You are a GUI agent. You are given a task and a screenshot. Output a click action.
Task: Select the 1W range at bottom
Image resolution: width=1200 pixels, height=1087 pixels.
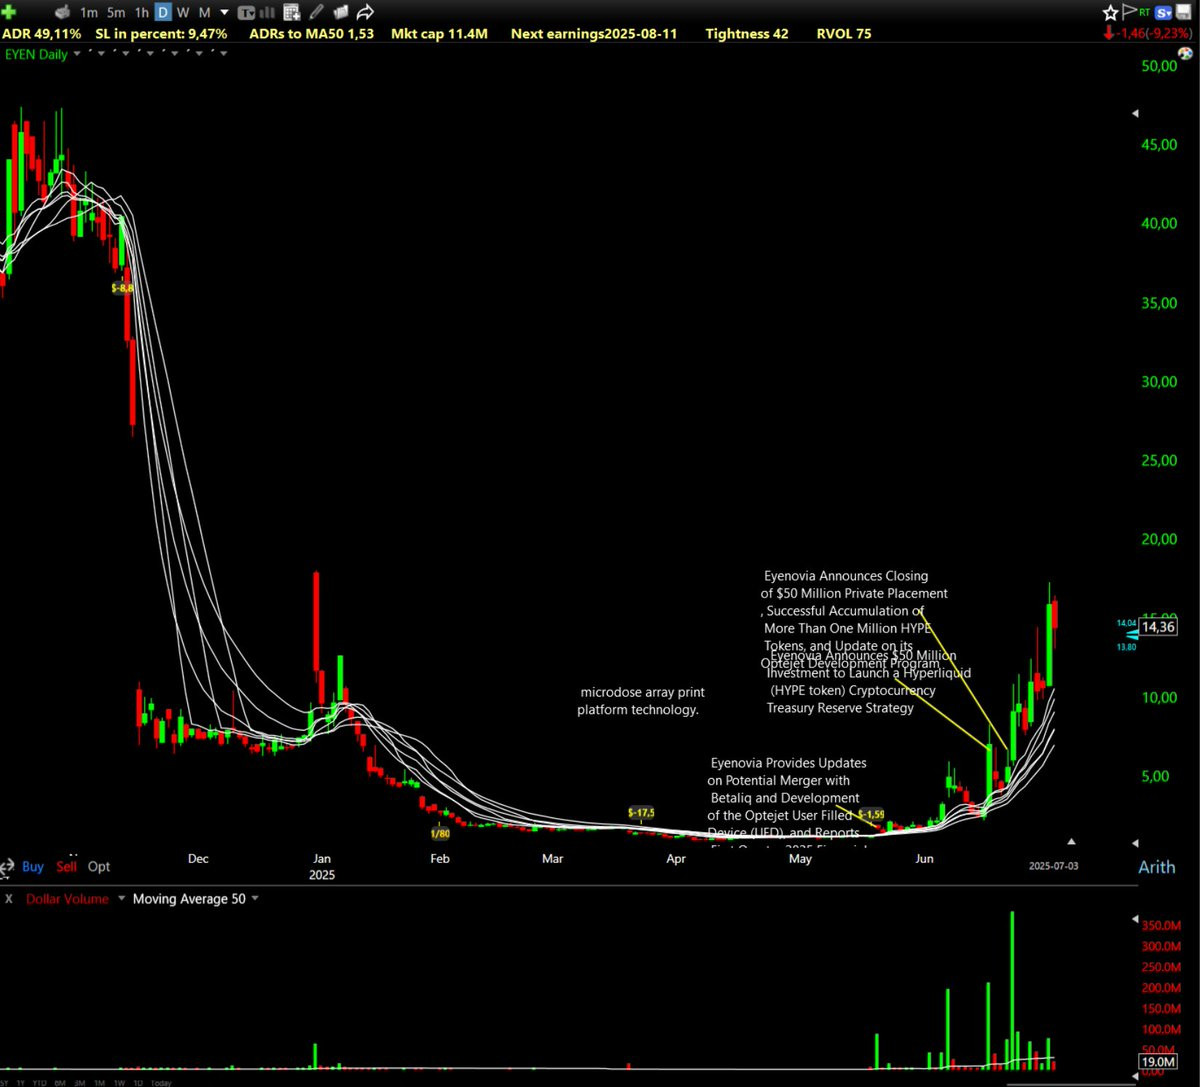pos(119,1083)
